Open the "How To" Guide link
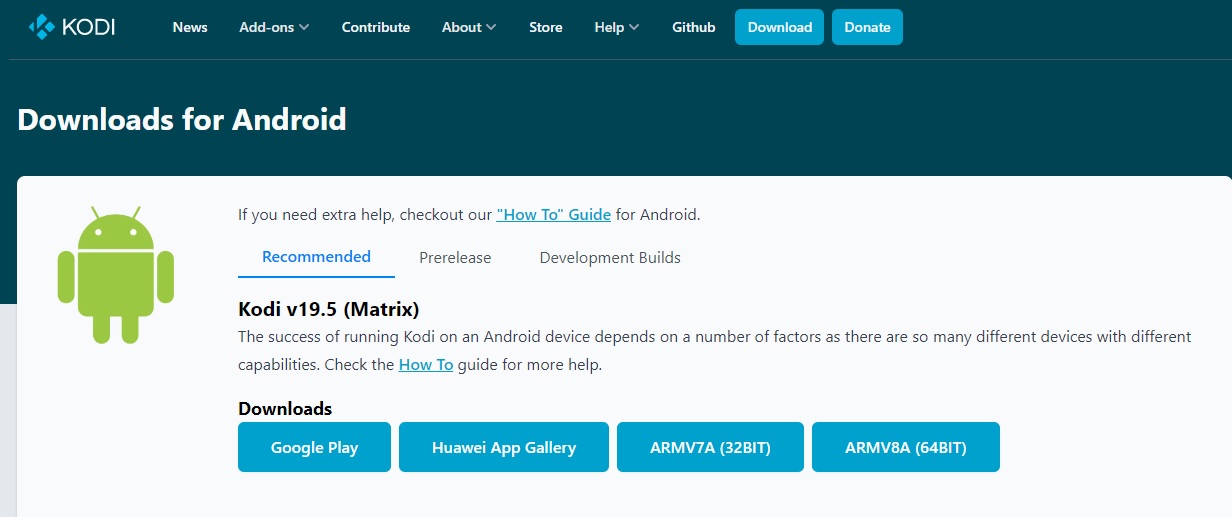Image resolution: width=1232 pixels, height=517 pixels. pyautogui.click(x=554, y=214)
